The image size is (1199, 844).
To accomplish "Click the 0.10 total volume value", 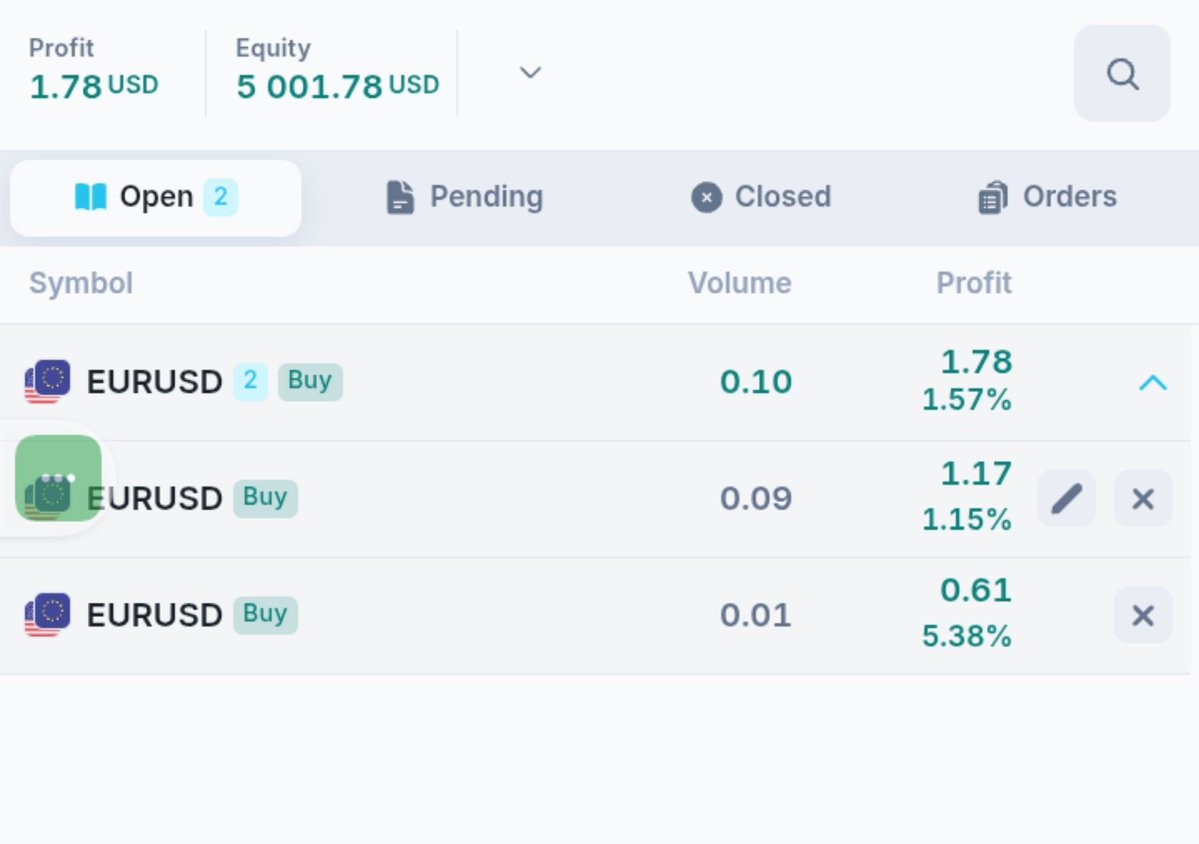I will [755, 381].
